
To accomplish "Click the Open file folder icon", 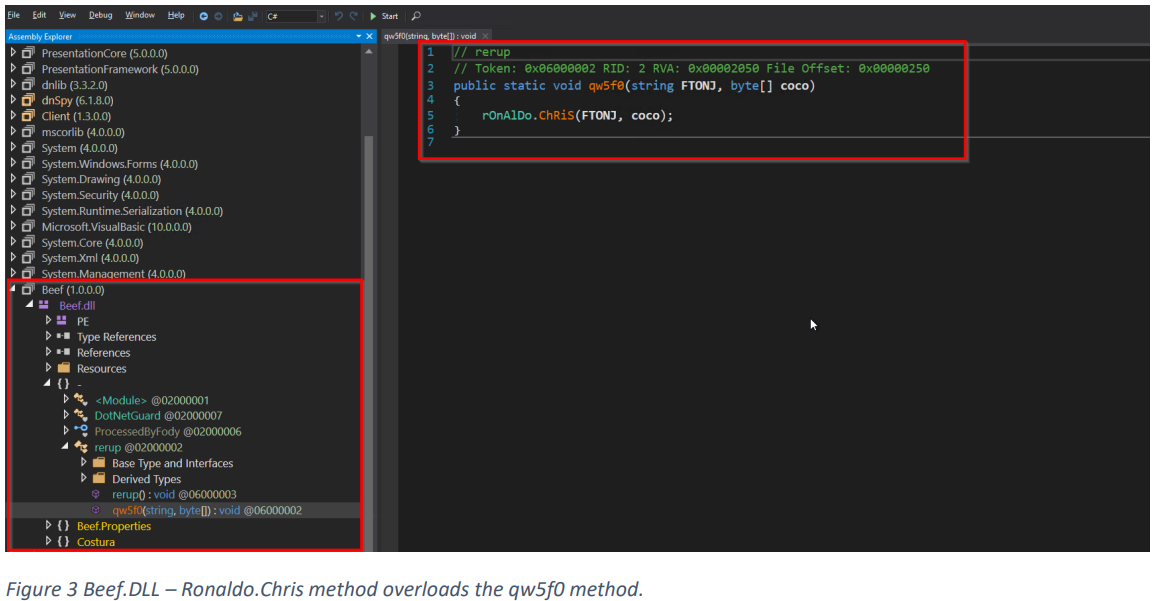I will tap(237, 16).
